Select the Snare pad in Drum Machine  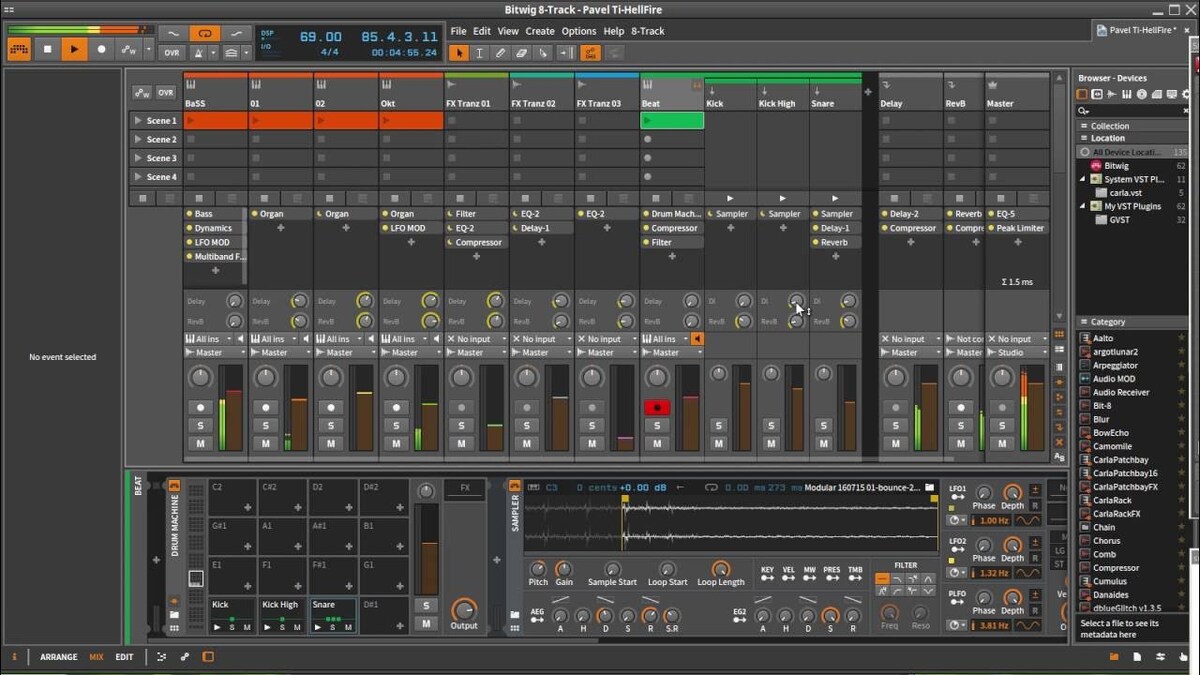coord(332,614)
